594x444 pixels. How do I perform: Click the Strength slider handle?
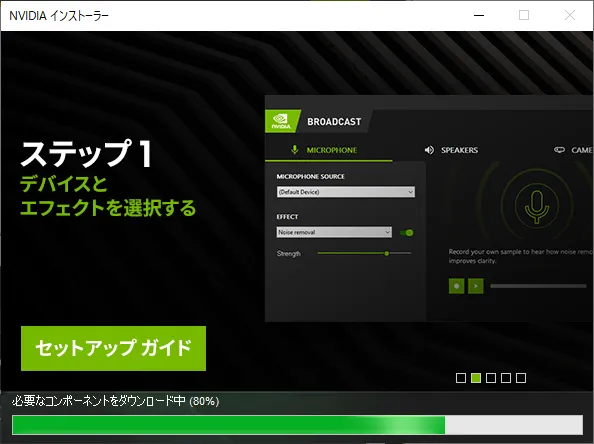(x=387, y=253)
